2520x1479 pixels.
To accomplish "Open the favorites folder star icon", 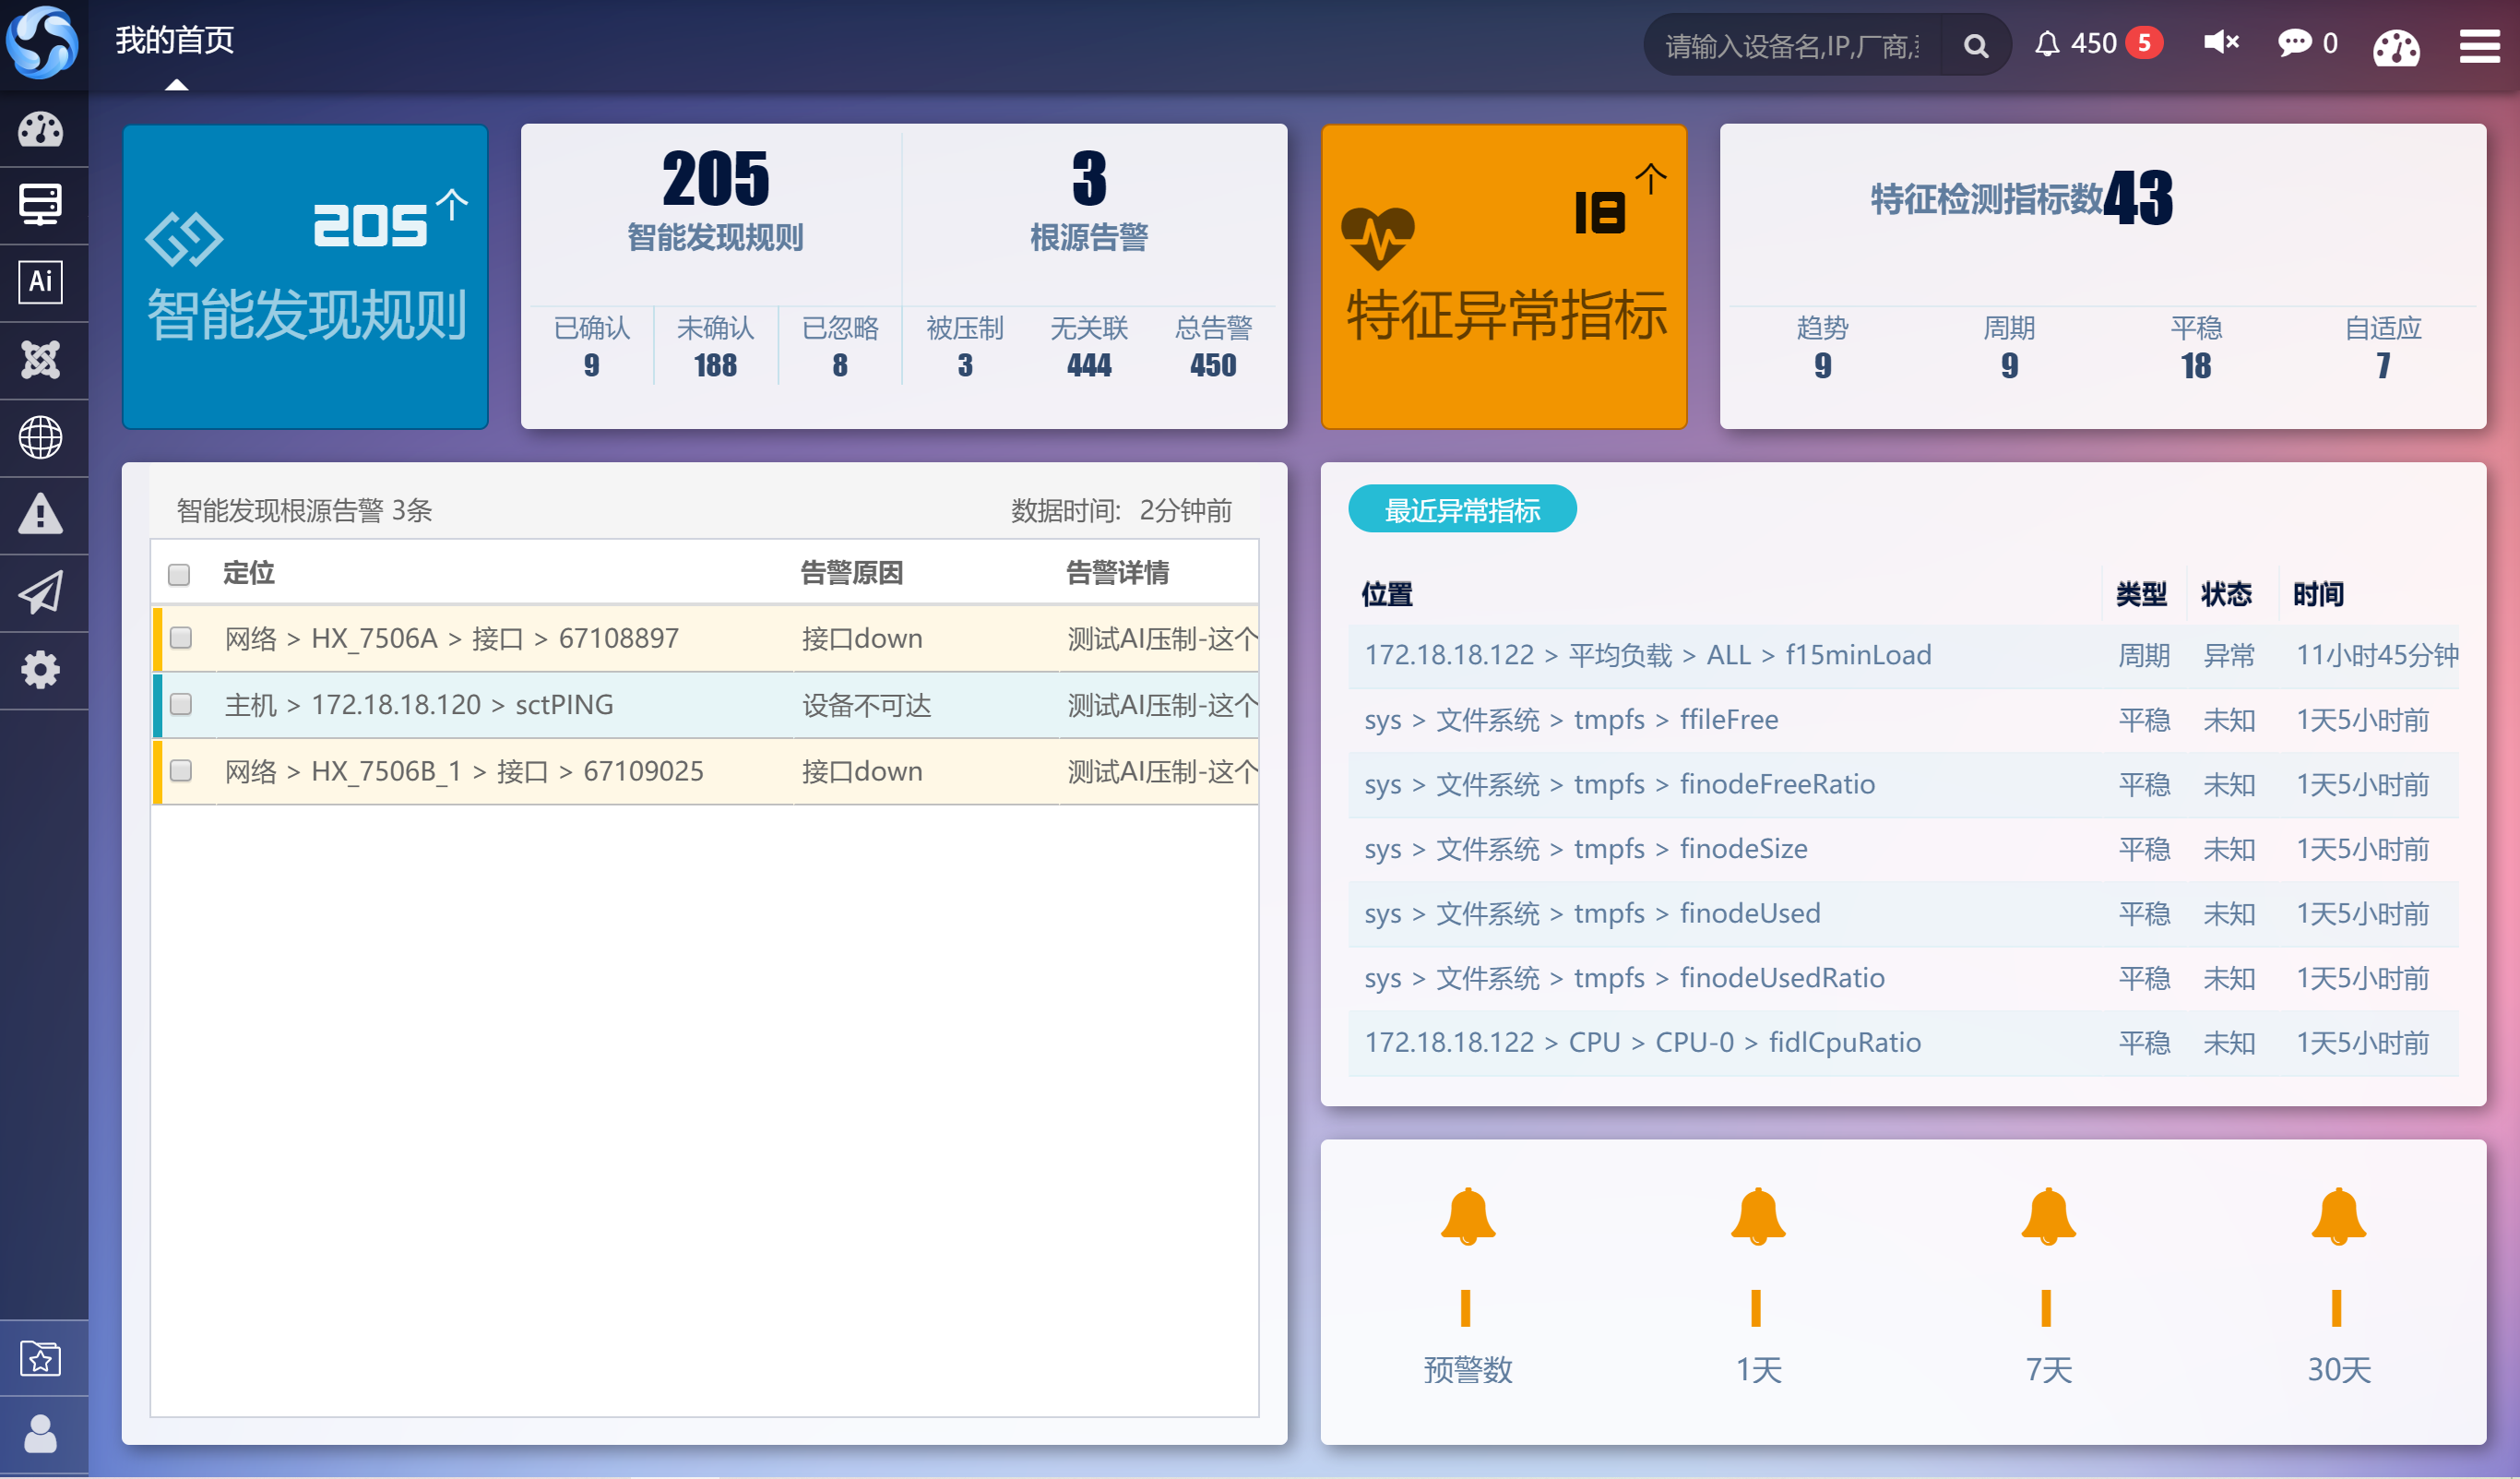I will point(41,1357).
